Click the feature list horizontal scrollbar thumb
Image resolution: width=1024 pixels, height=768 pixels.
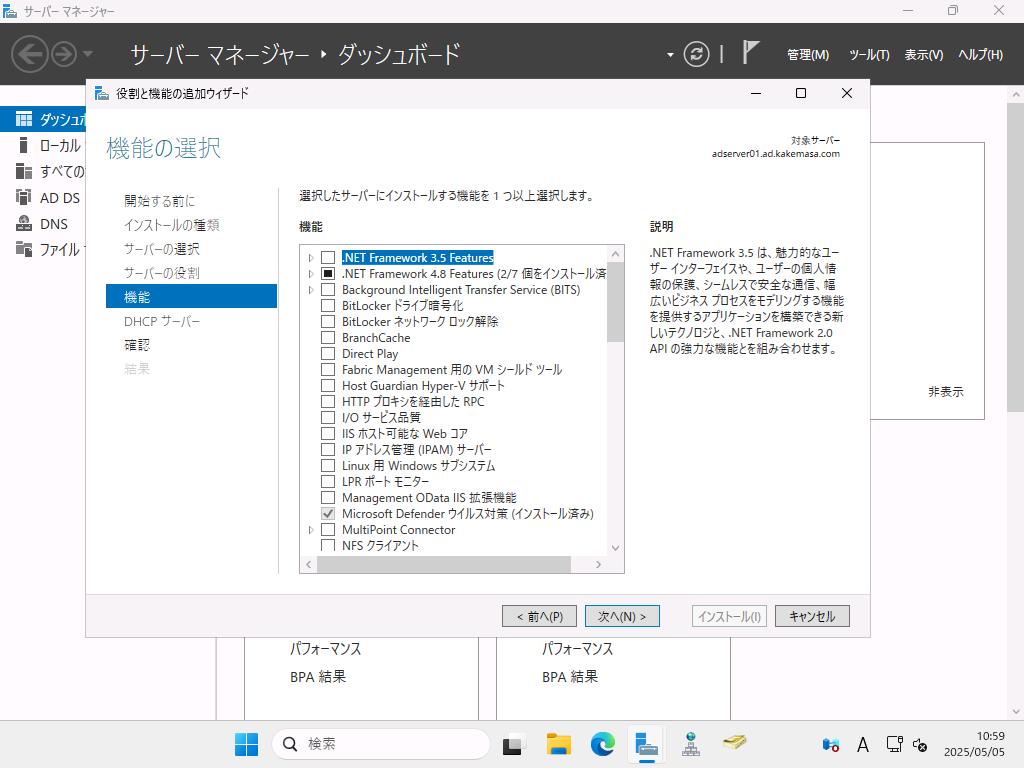444,564
